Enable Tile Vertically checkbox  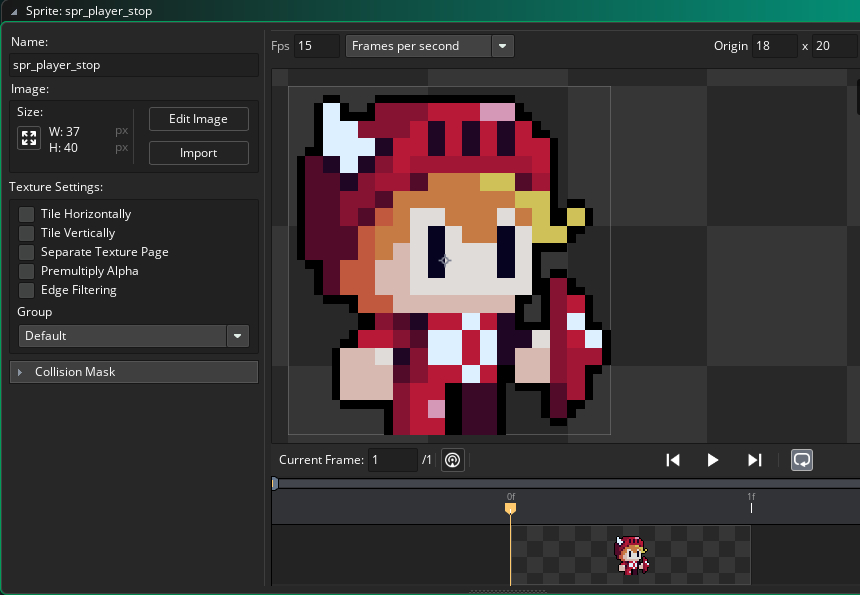click(26, 233)
